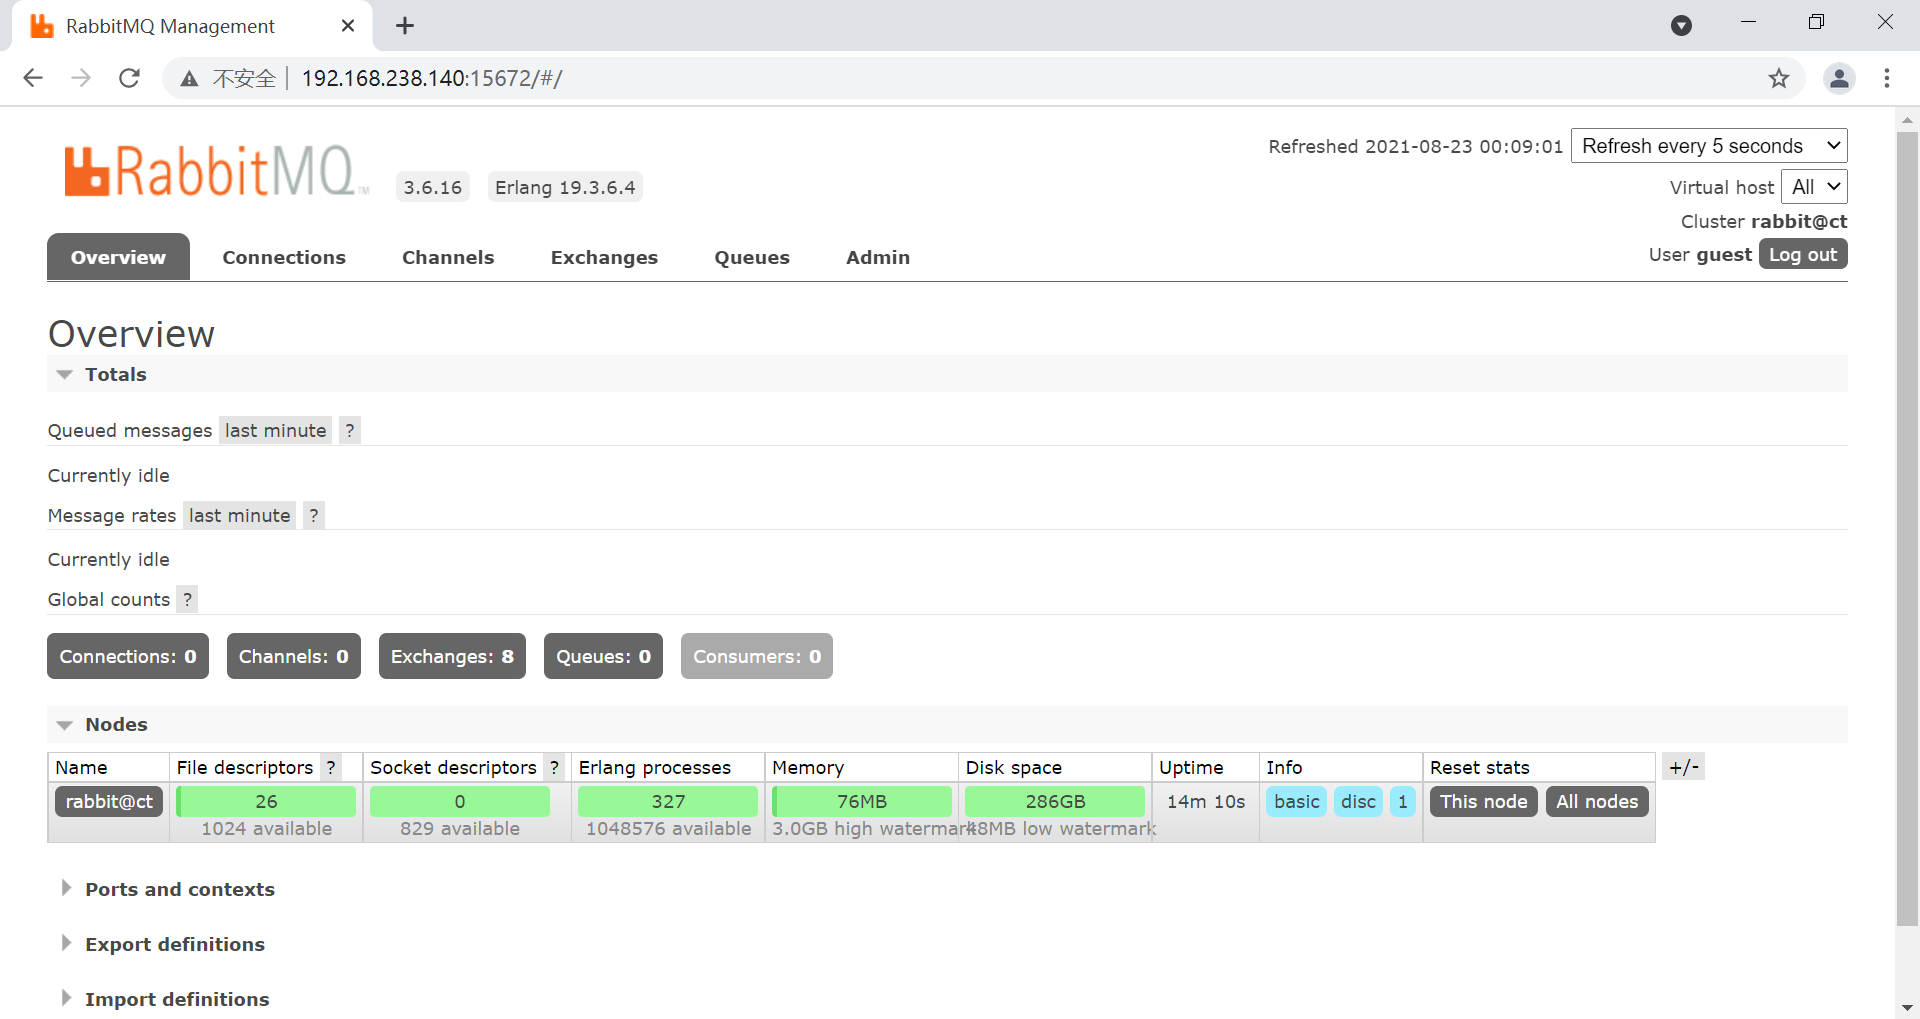Click the address bar URL
This screenshot has height=1019, width=1920.
(432, 78)
